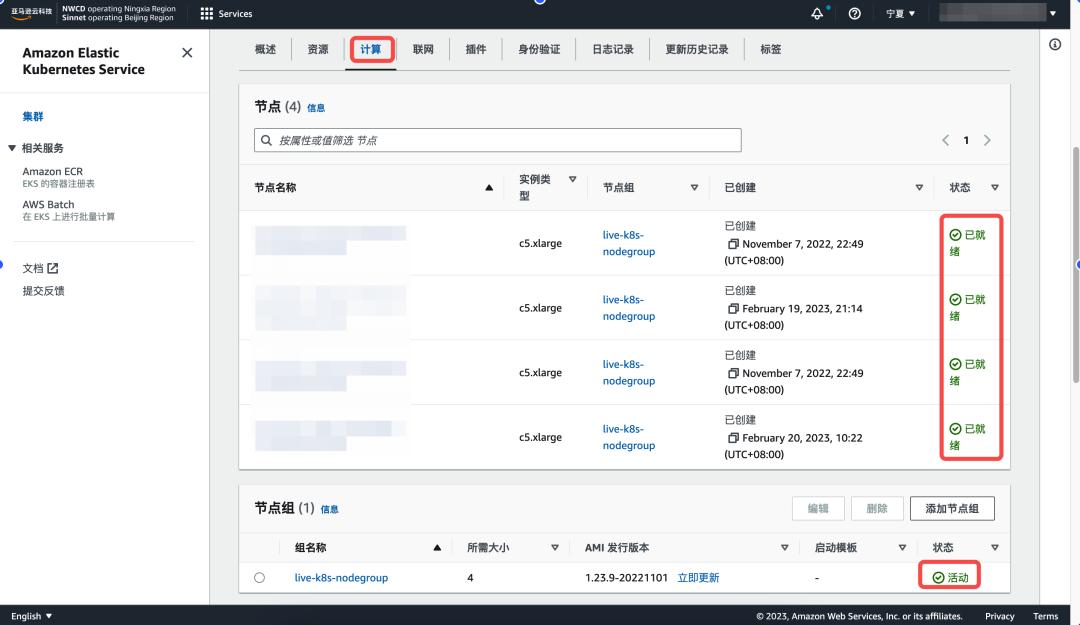Image resolution: width=1080 pixels, height=625 pixels.
Task: Click the sort arrow on 节点名称 column
Action: pos(489,187)
